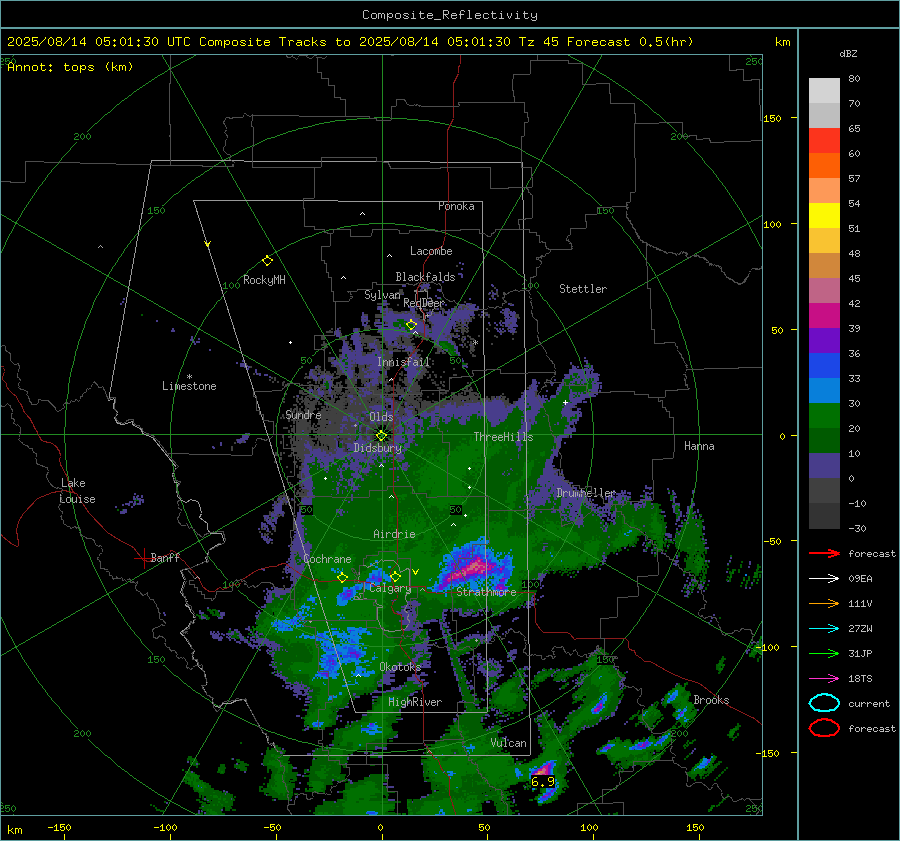Image resolution: width=900 pixels, height=841 pixels.
Task: Click the 09EA track legend label
Action: (860, 579)
